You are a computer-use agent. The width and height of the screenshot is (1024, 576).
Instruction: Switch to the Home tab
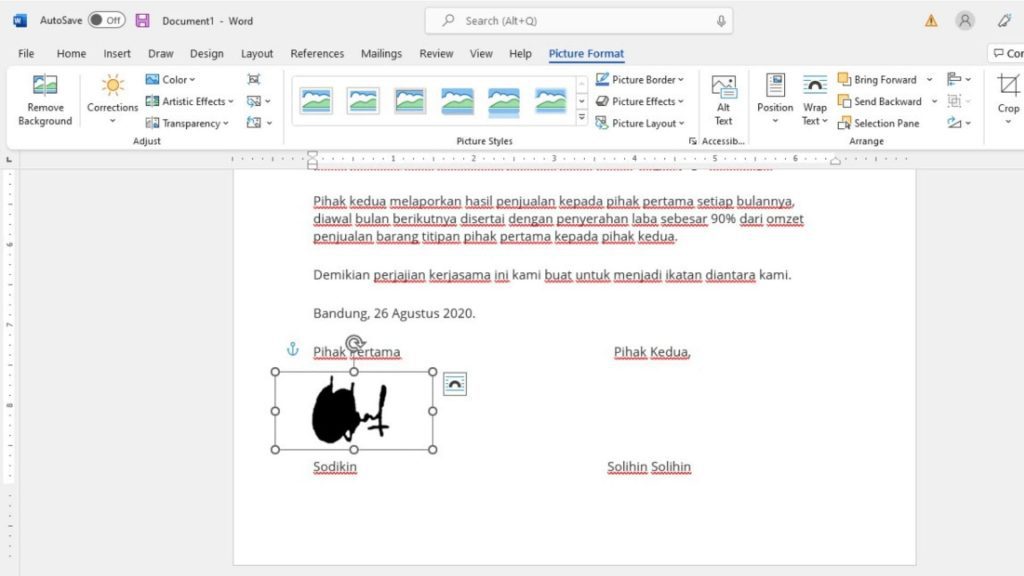[x=71, y=54]
